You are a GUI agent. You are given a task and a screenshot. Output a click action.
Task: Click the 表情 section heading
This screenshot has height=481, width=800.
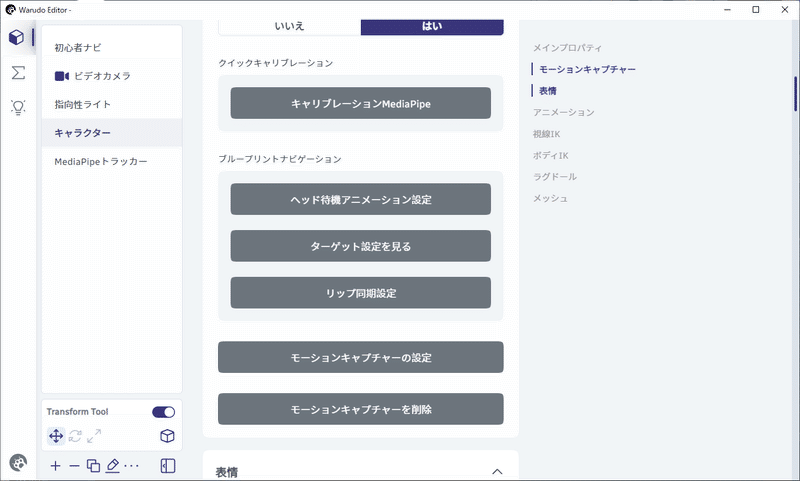[227, 472]
